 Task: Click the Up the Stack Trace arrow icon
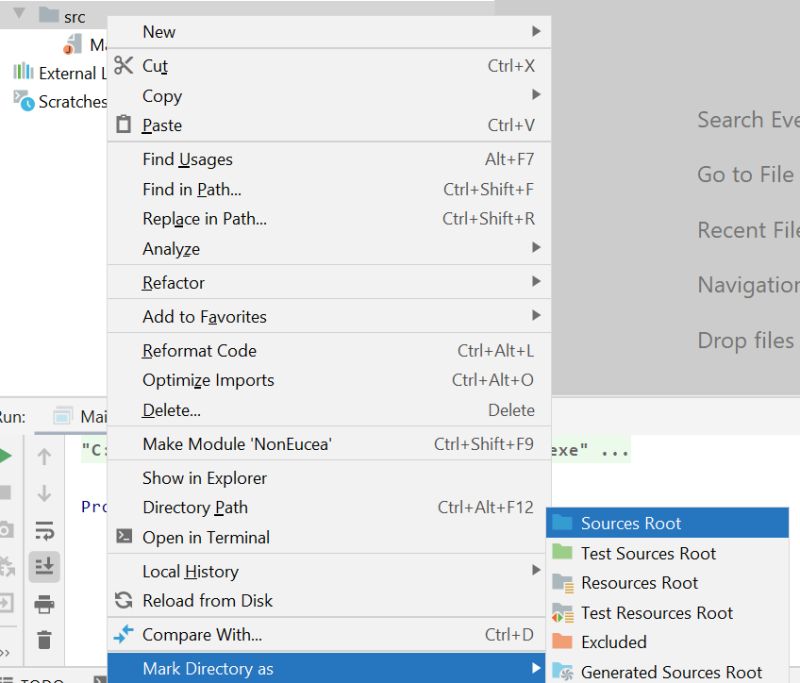point(44,457)
